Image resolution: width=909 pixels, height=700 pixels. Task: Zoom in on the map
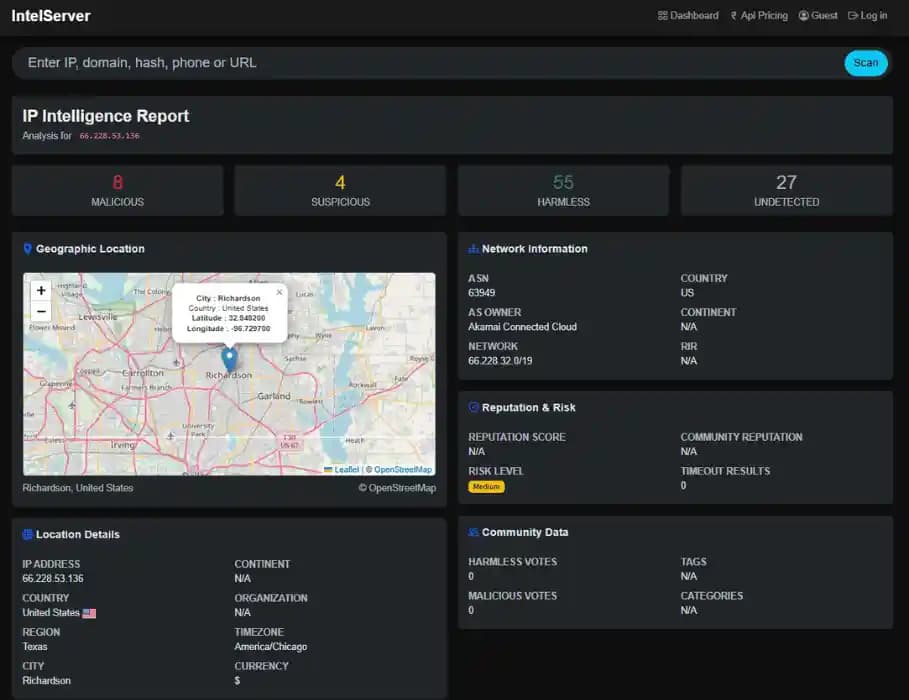(40, 290)
